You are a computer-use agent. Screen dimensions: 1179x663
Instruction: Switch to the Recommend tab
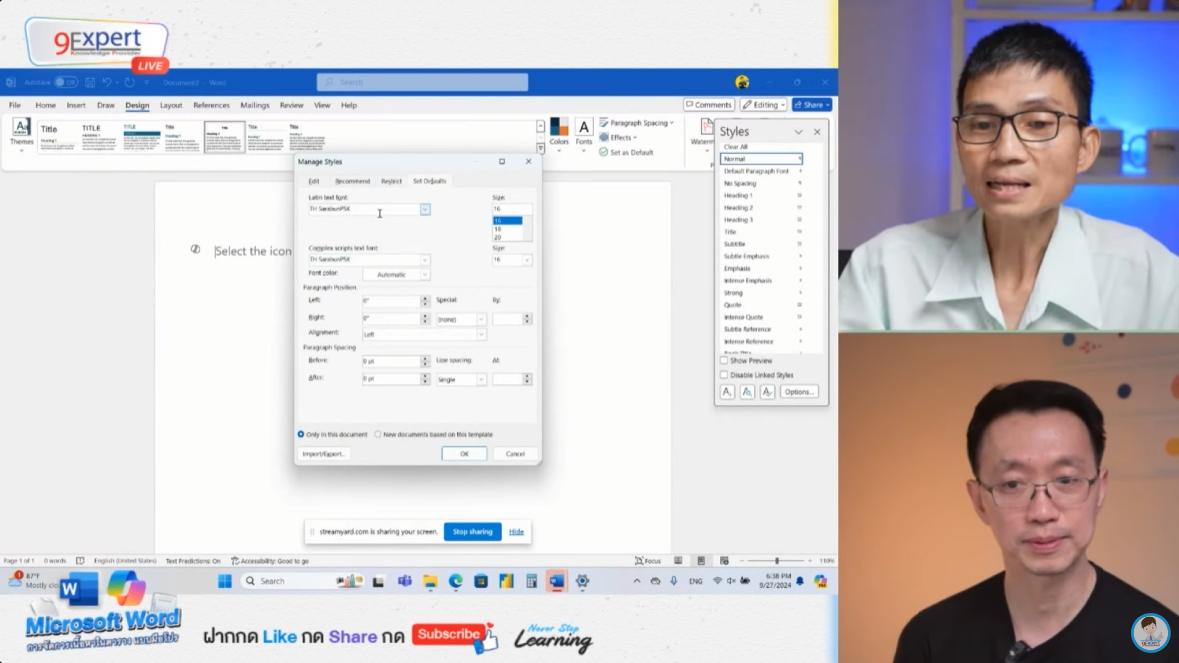[352, 181]
